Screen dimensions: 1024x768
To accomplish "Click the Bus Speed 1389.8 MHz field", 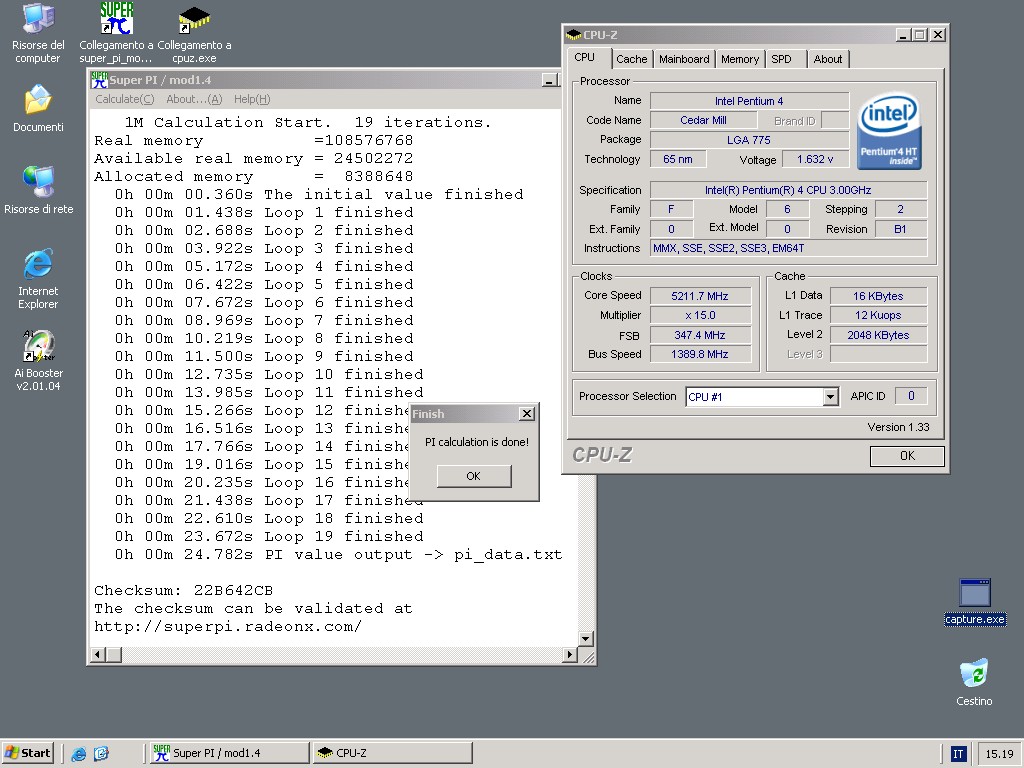I will [700, 354].
